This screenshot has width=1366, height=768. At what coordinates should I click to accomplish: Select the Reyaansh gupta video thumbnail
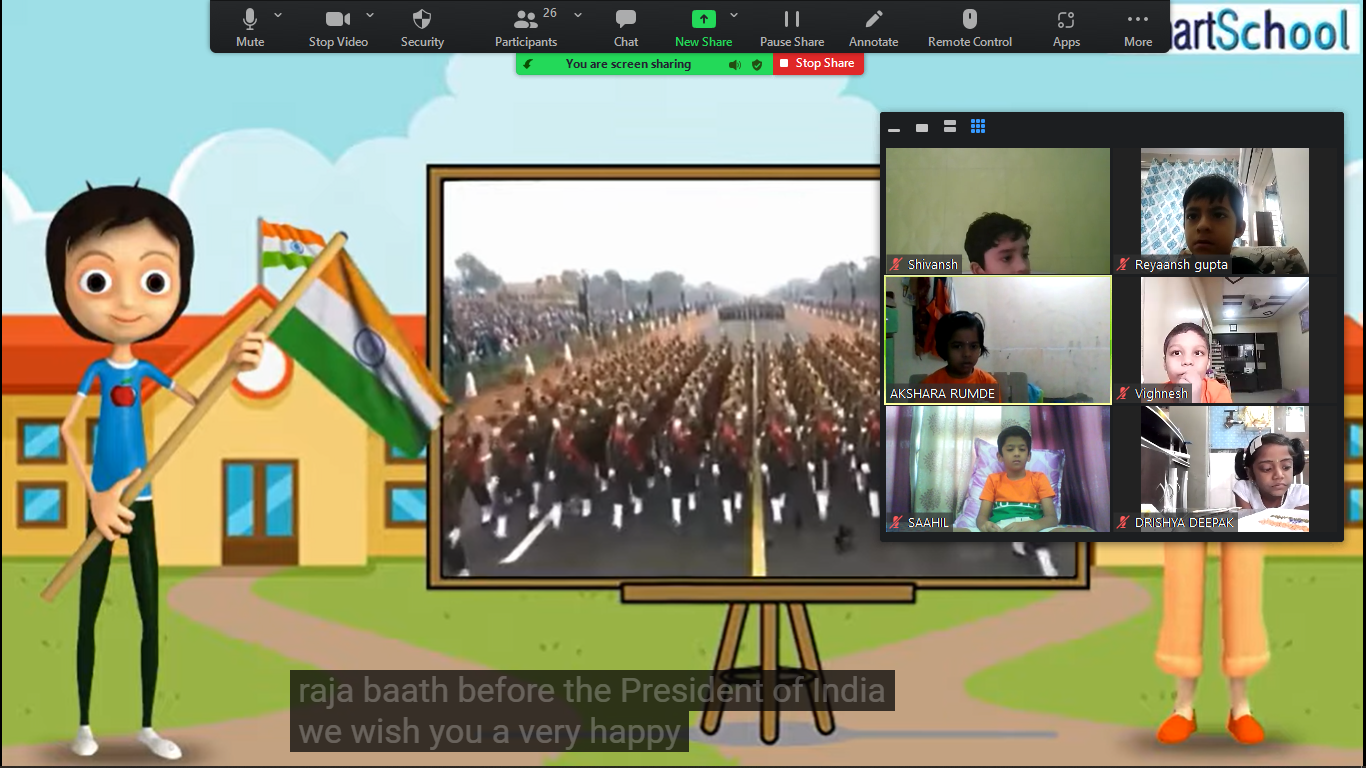[1225, 211]
